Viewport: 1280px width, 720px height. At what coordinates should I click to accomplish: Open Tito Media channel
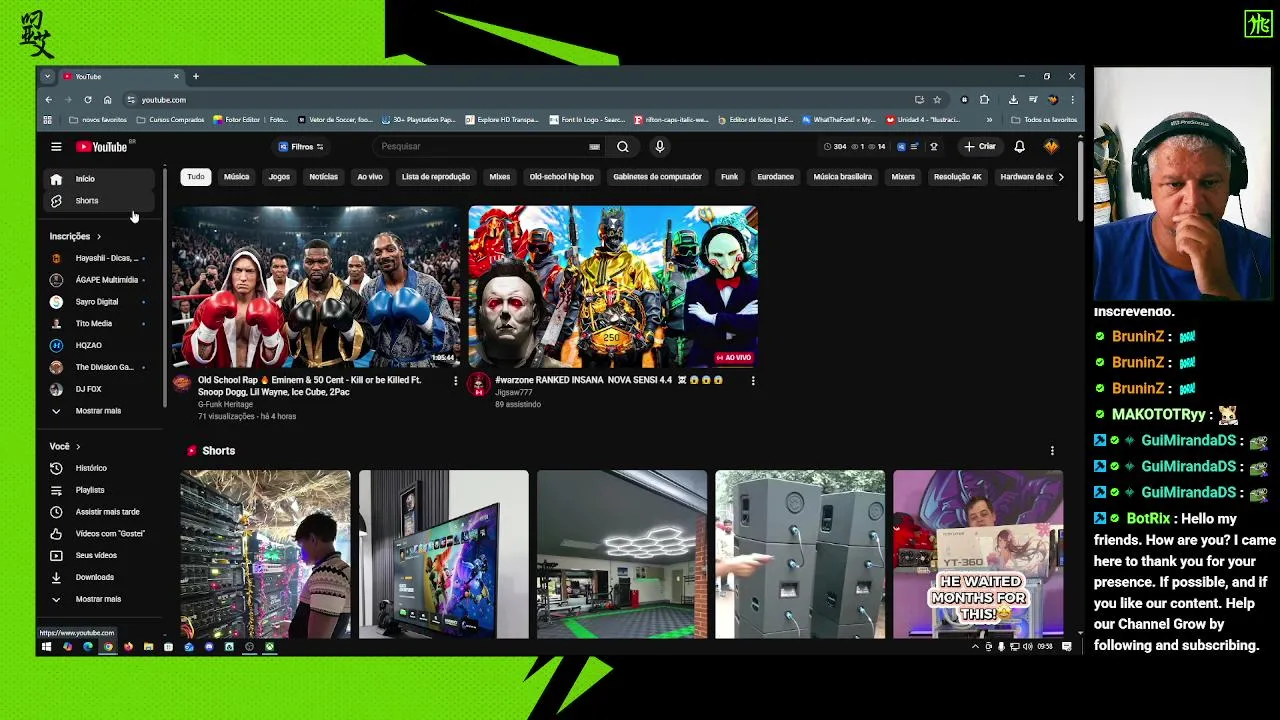[100, 324]
